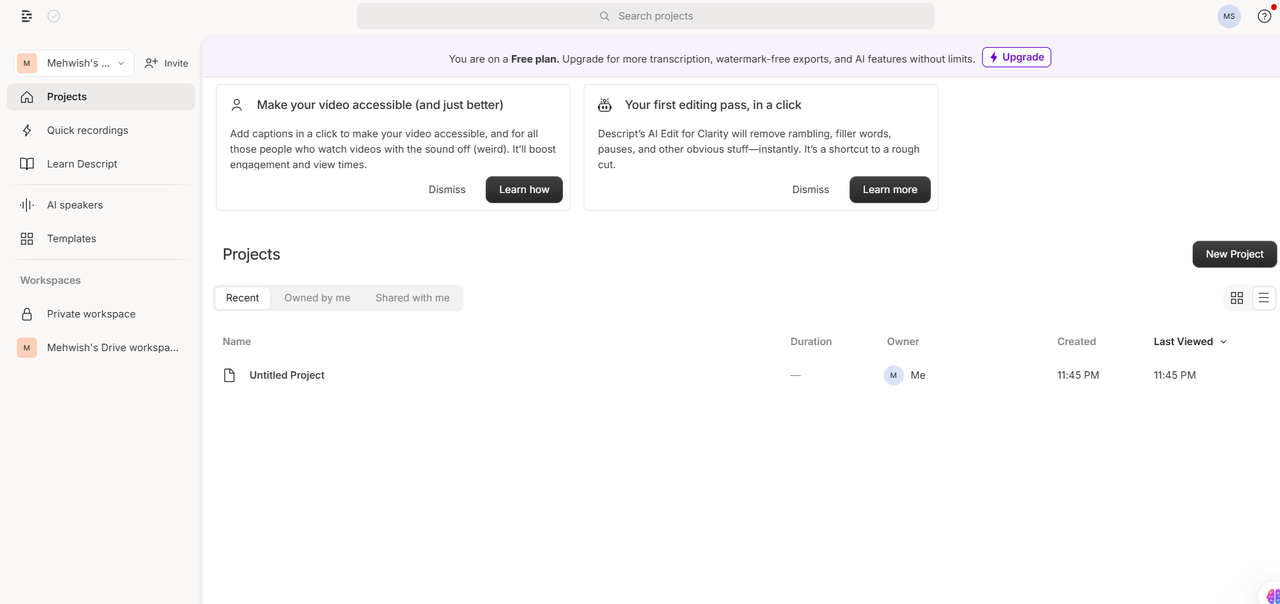Dismiss the accessibility captions card
1280x604 pixels.
point(447,190)
